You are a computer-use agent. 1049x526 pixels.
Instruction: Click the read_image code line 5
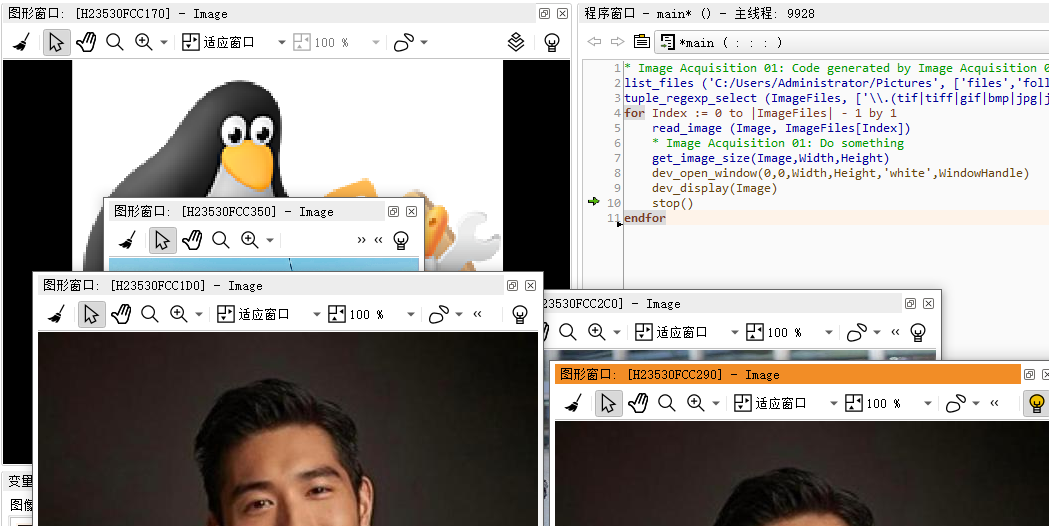781,128
